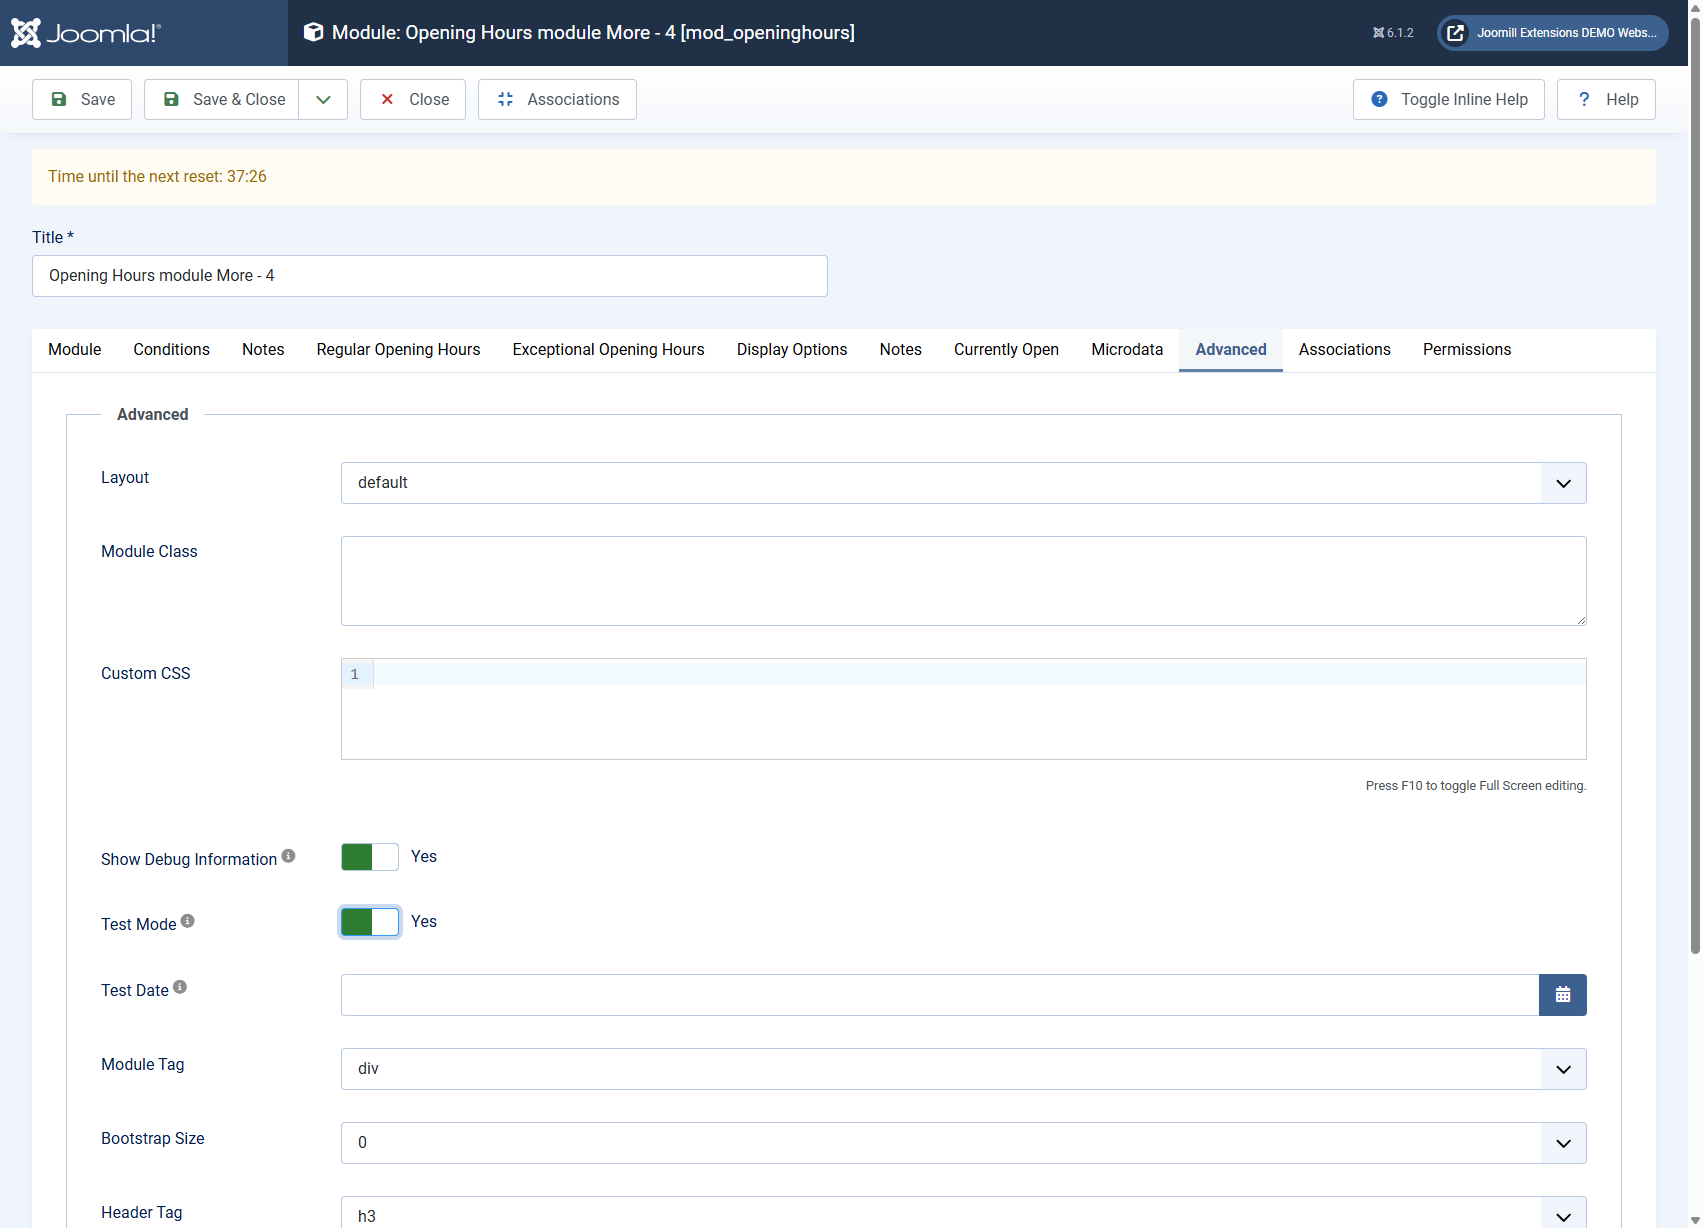Screen dimensions: 1703x1228
Task: Click the Associations toolbar button
Action: click(557, 100)
